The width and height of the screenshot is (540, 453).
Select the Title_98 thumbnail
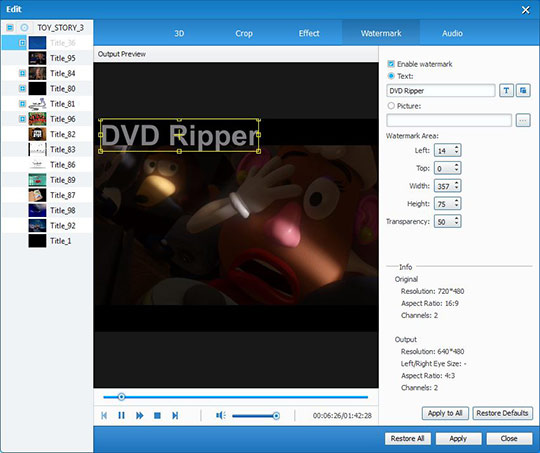pyautogui.click(x=37, y=210)
